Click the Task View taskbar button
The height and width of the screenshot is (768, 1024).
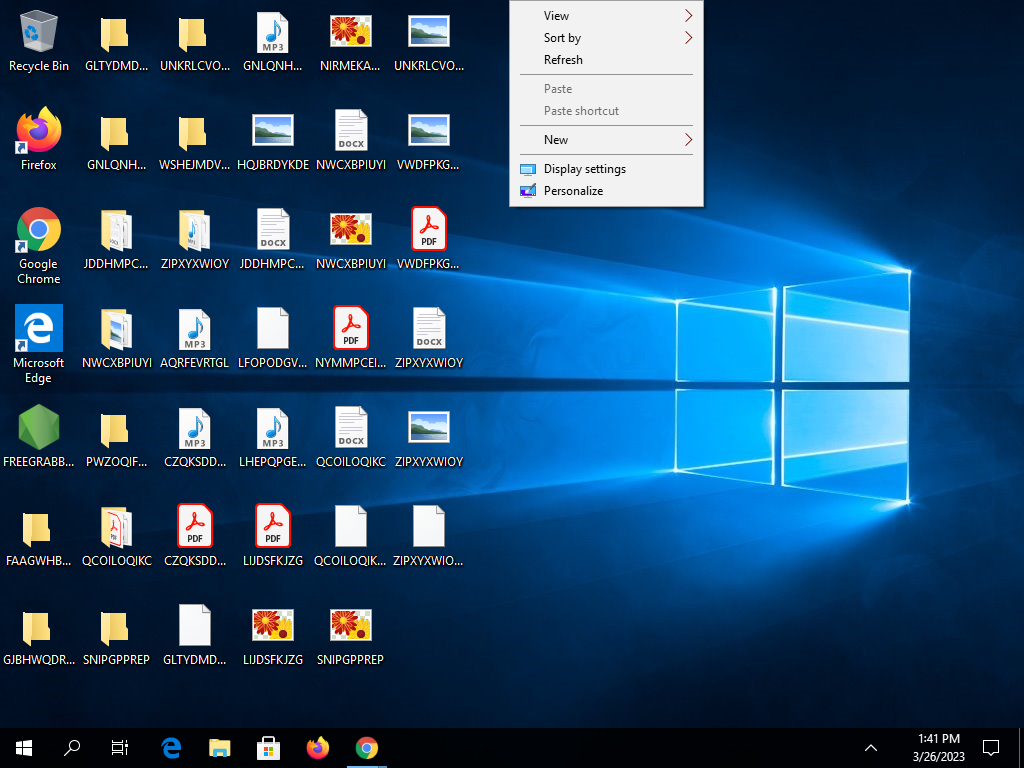120,747
